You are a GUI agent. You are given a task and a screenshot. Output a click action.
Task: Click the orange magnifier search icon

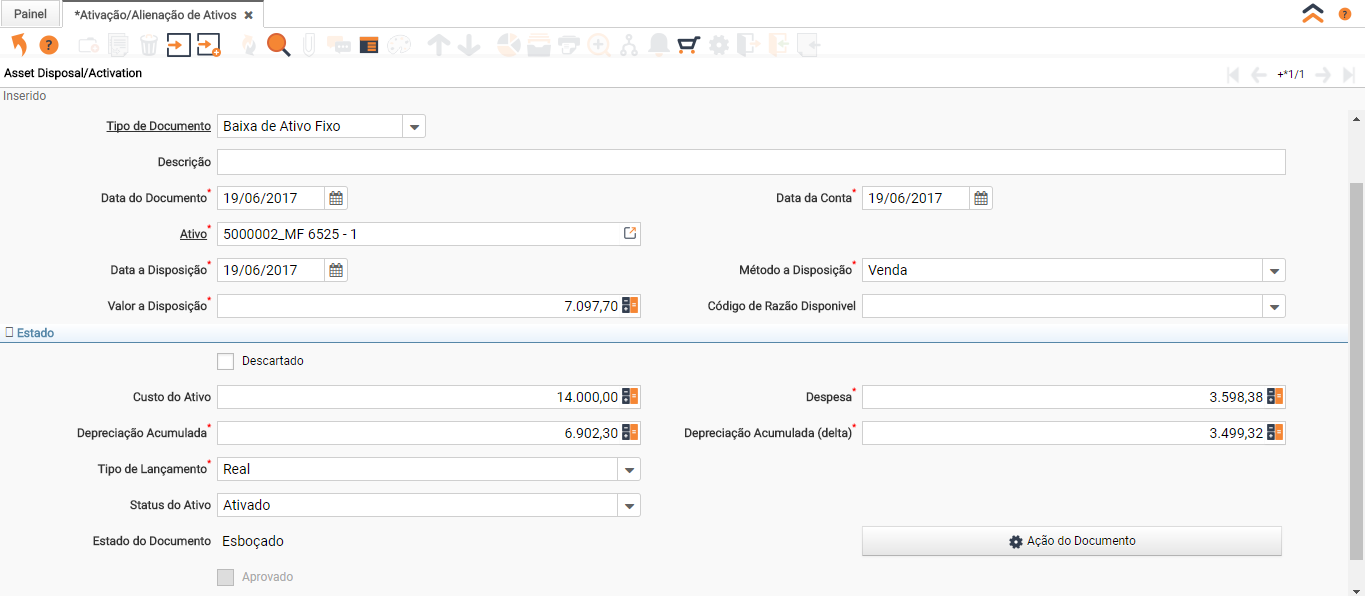point(278,45)
